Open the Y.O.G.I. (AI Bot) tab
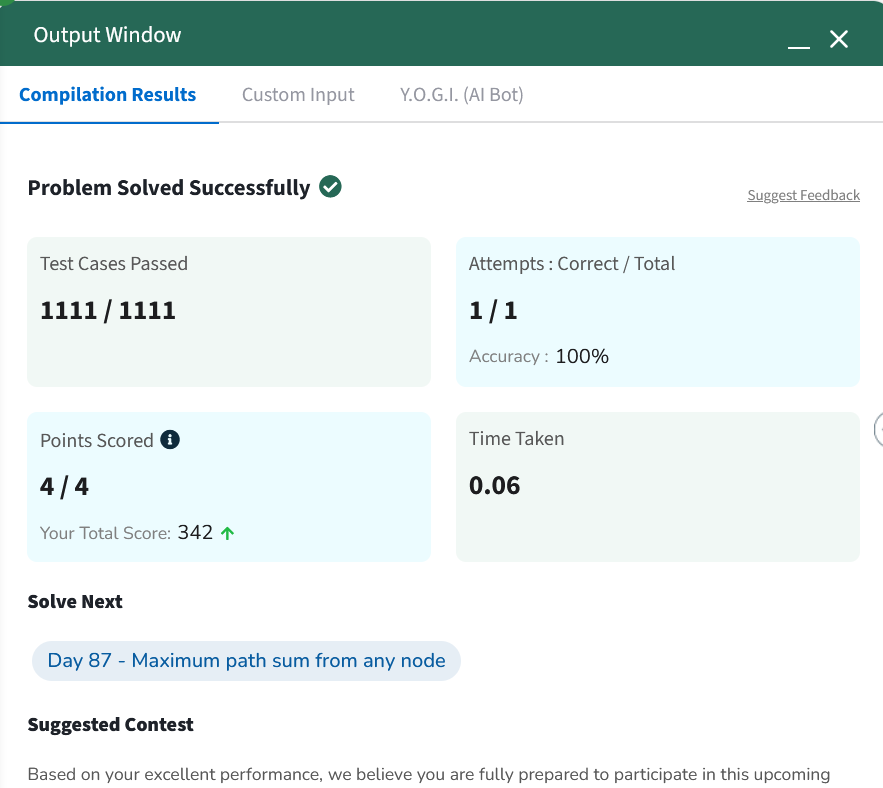Screen dimensions: 883x788 (x=462, y=95)
